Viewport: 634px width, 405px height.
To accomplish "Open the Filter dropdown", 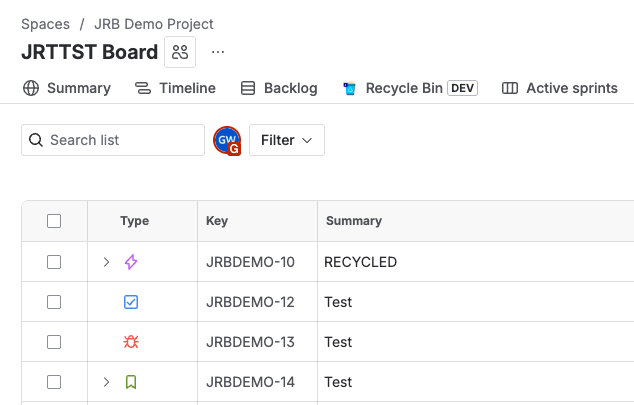I will [x=286, y=140].
